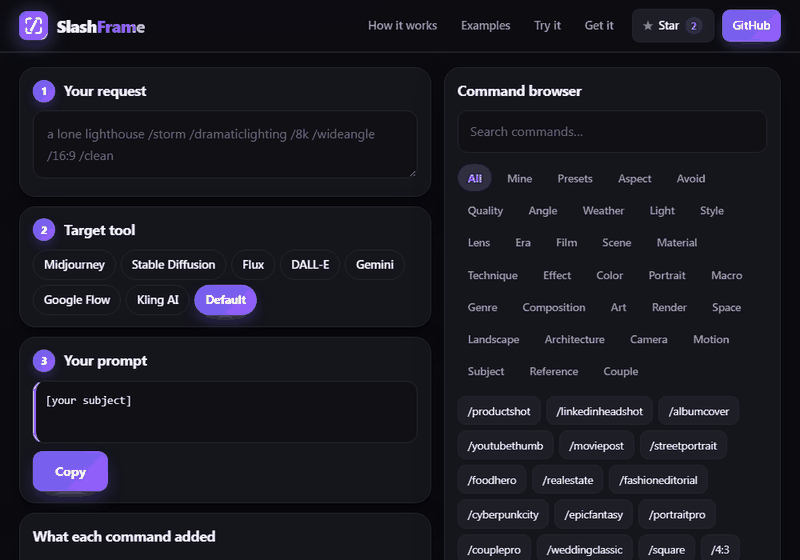Viewport: 800px width, 560px height.
Task: Filter commands by Aspect
Action: pyautogui.click(x=635, y=179)
